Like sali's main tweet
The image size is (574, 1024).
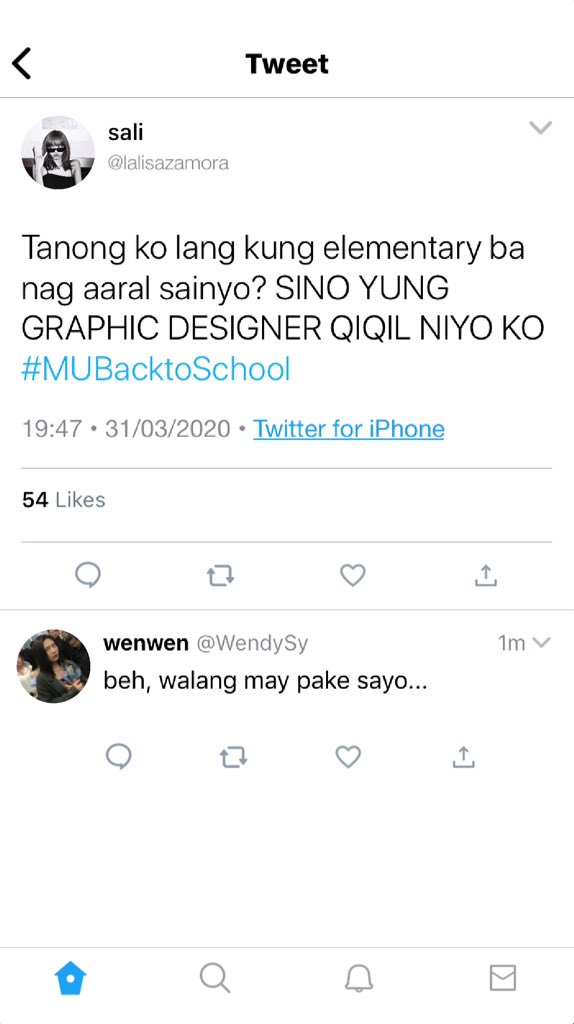[x=353, y=575]
